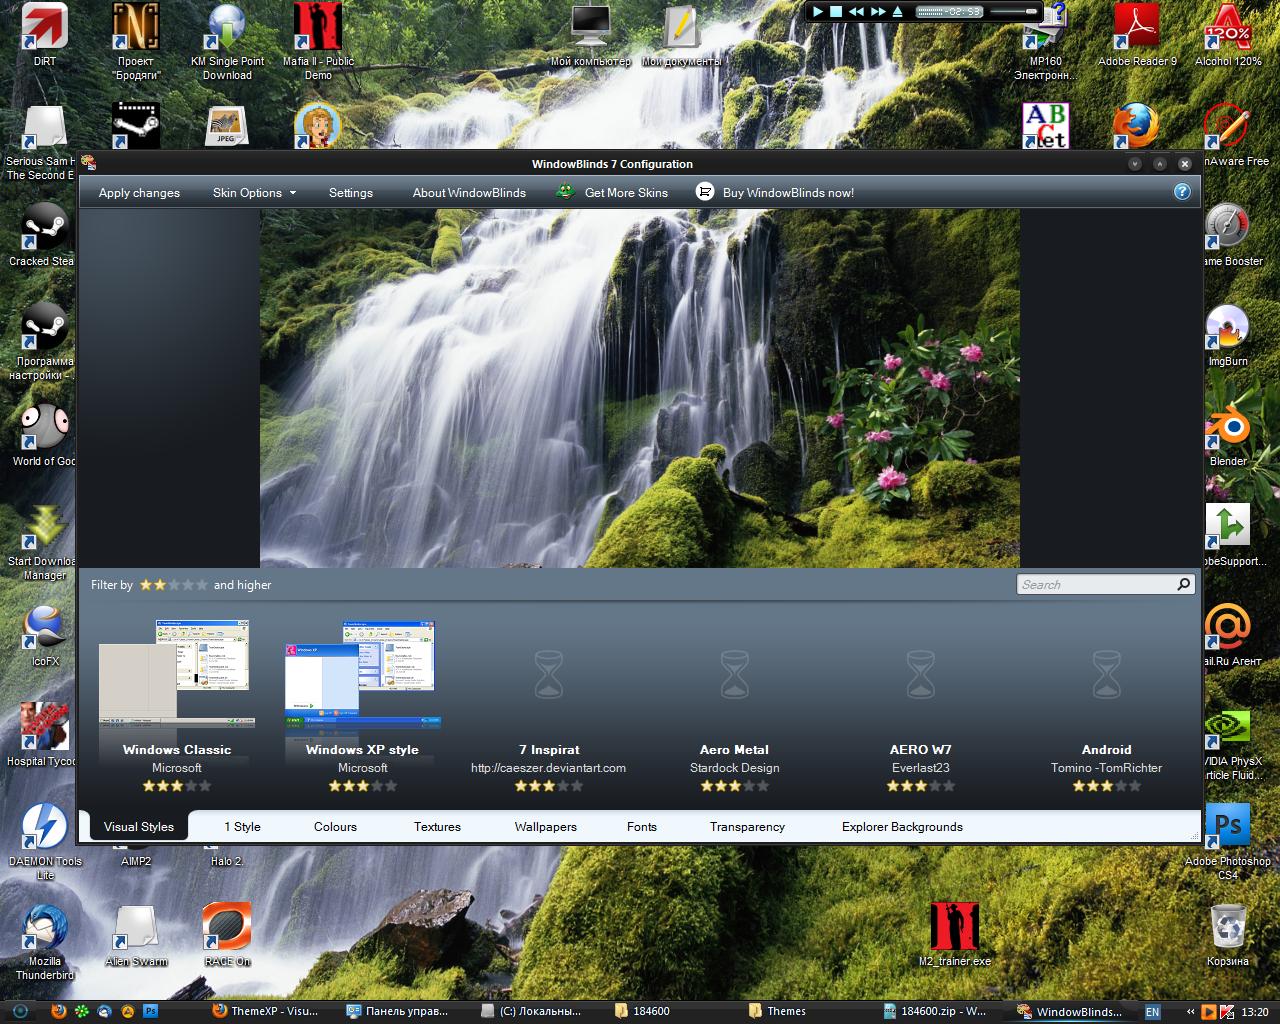Click the magnifier icon in the Search box
This screenshot has height=1024, width=1280.
pos(1184,584)
